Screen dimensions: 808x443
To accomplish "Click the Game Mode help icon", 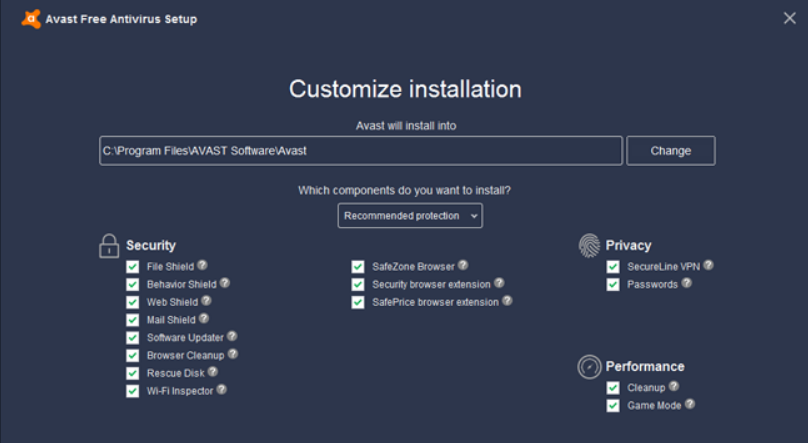I will pyautogui.click(x=690, y=404).
